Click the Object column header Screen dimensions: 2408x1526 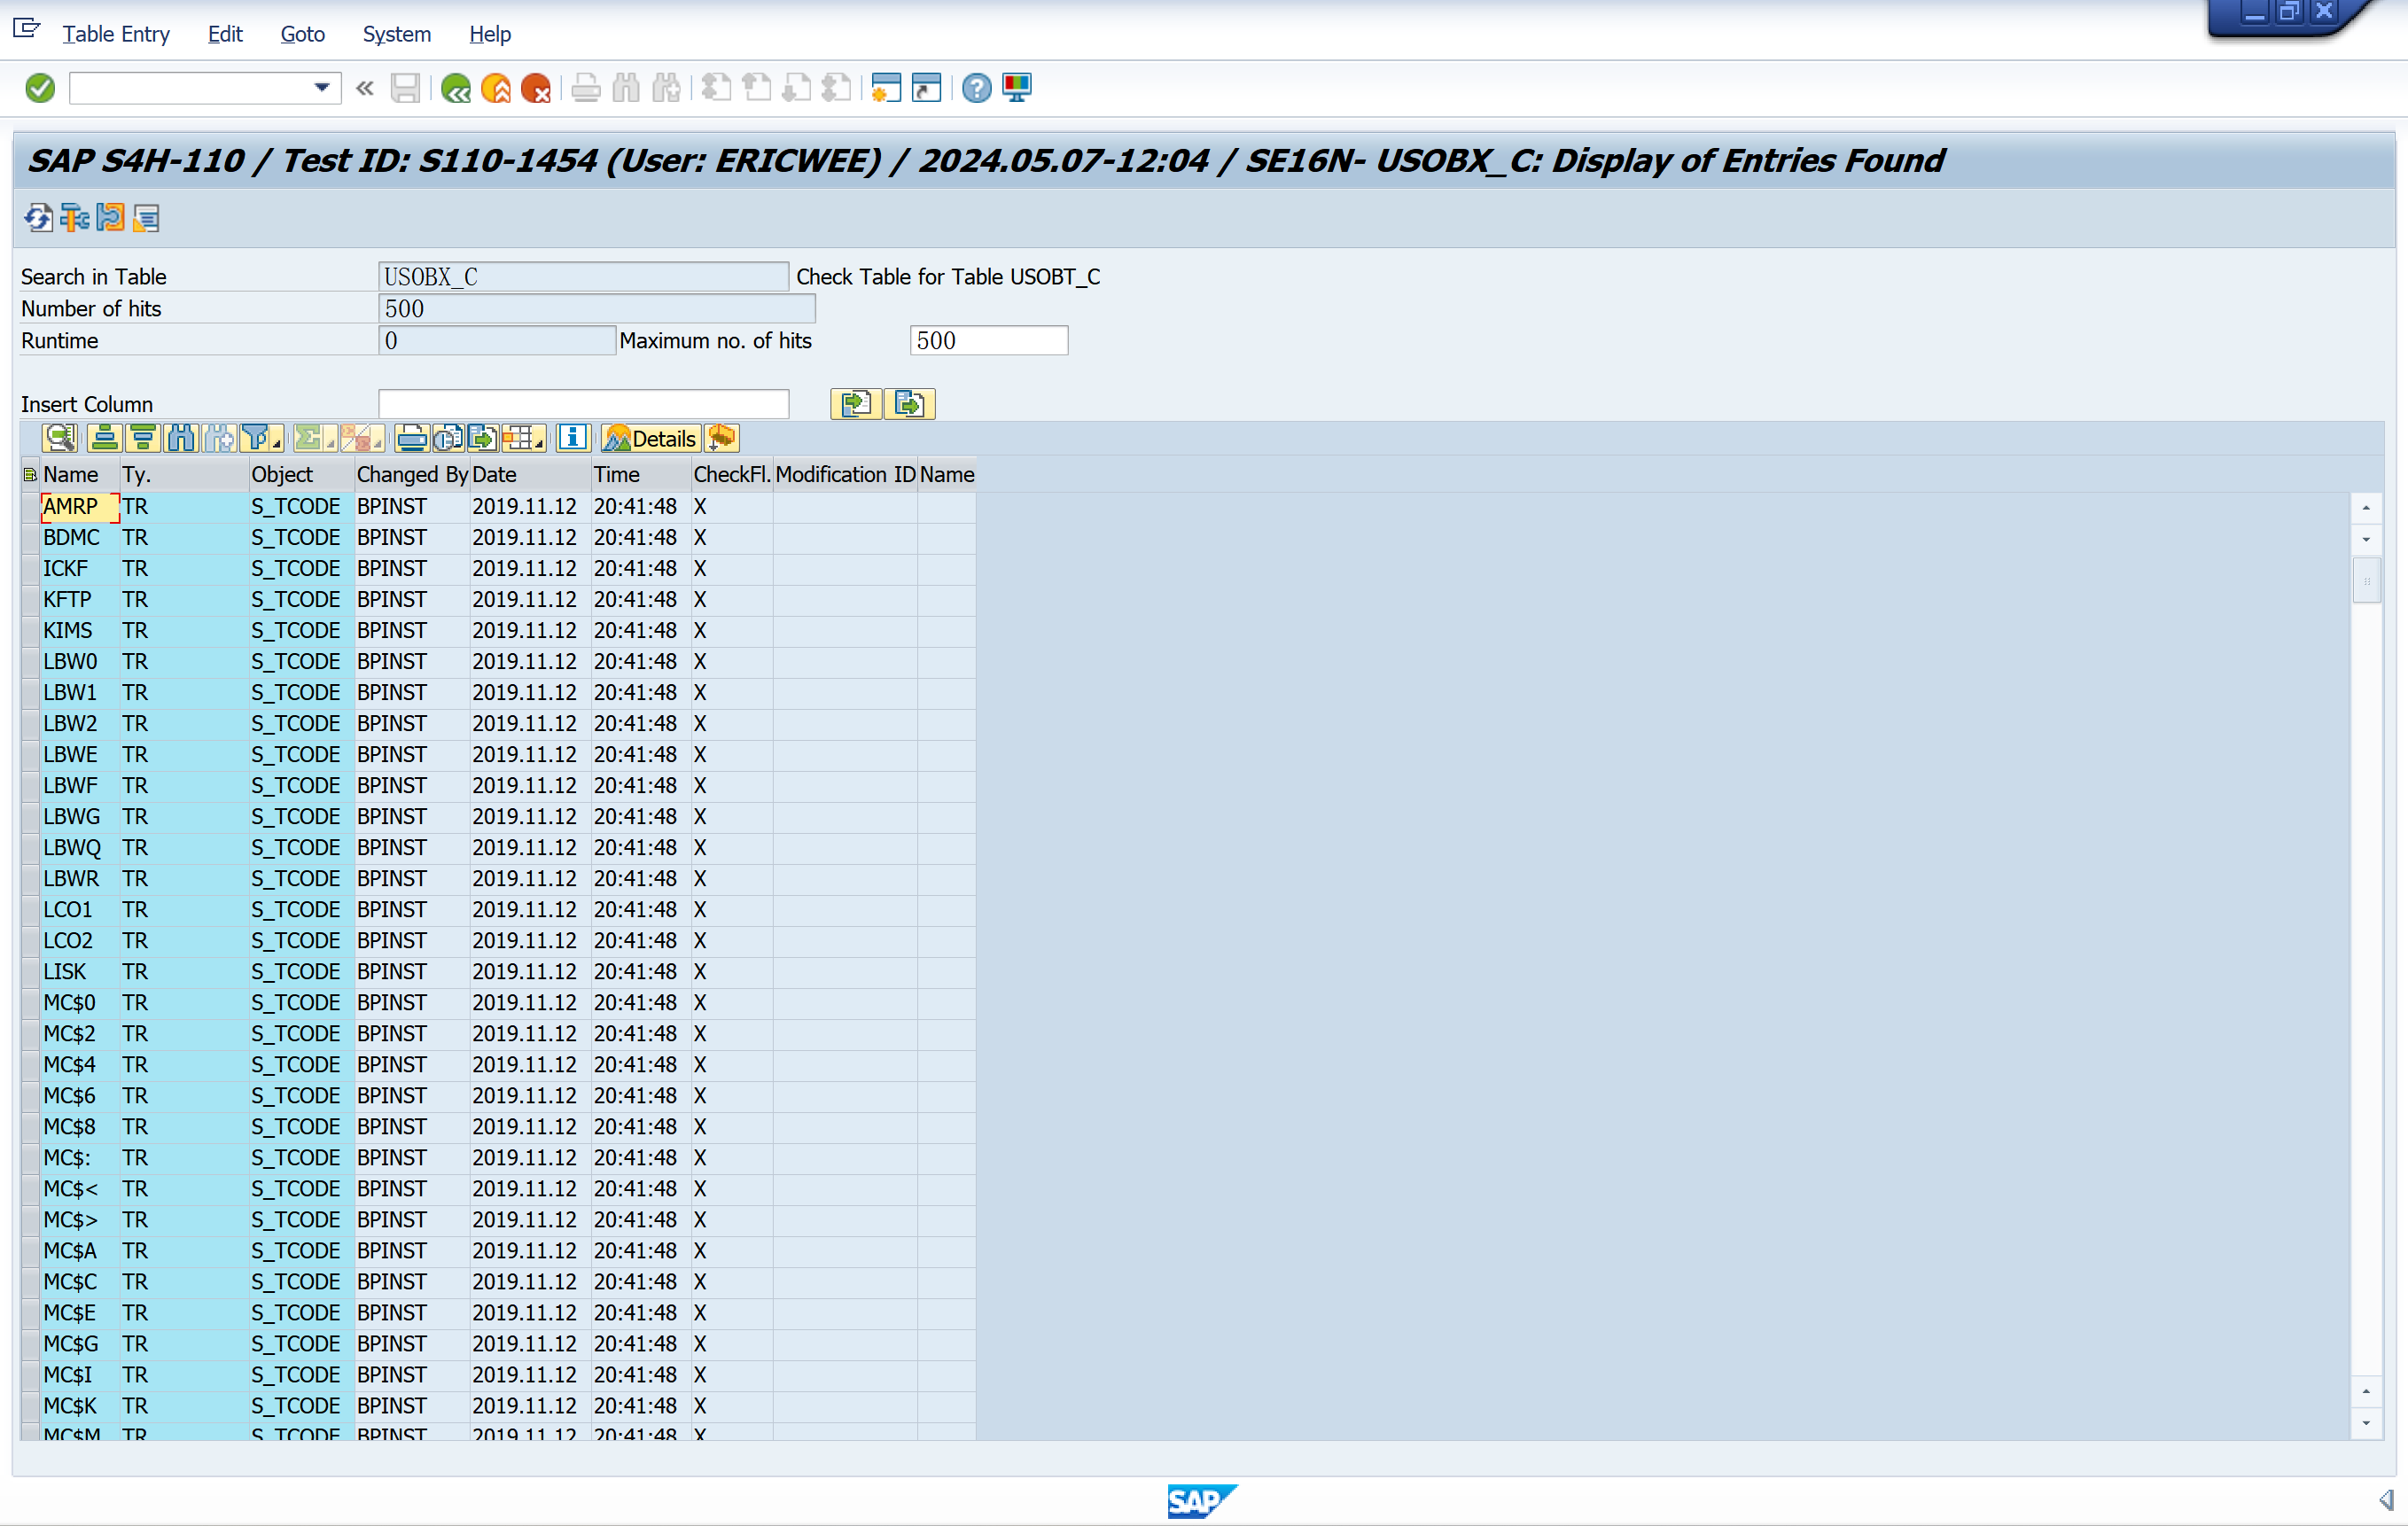(282, 474)
